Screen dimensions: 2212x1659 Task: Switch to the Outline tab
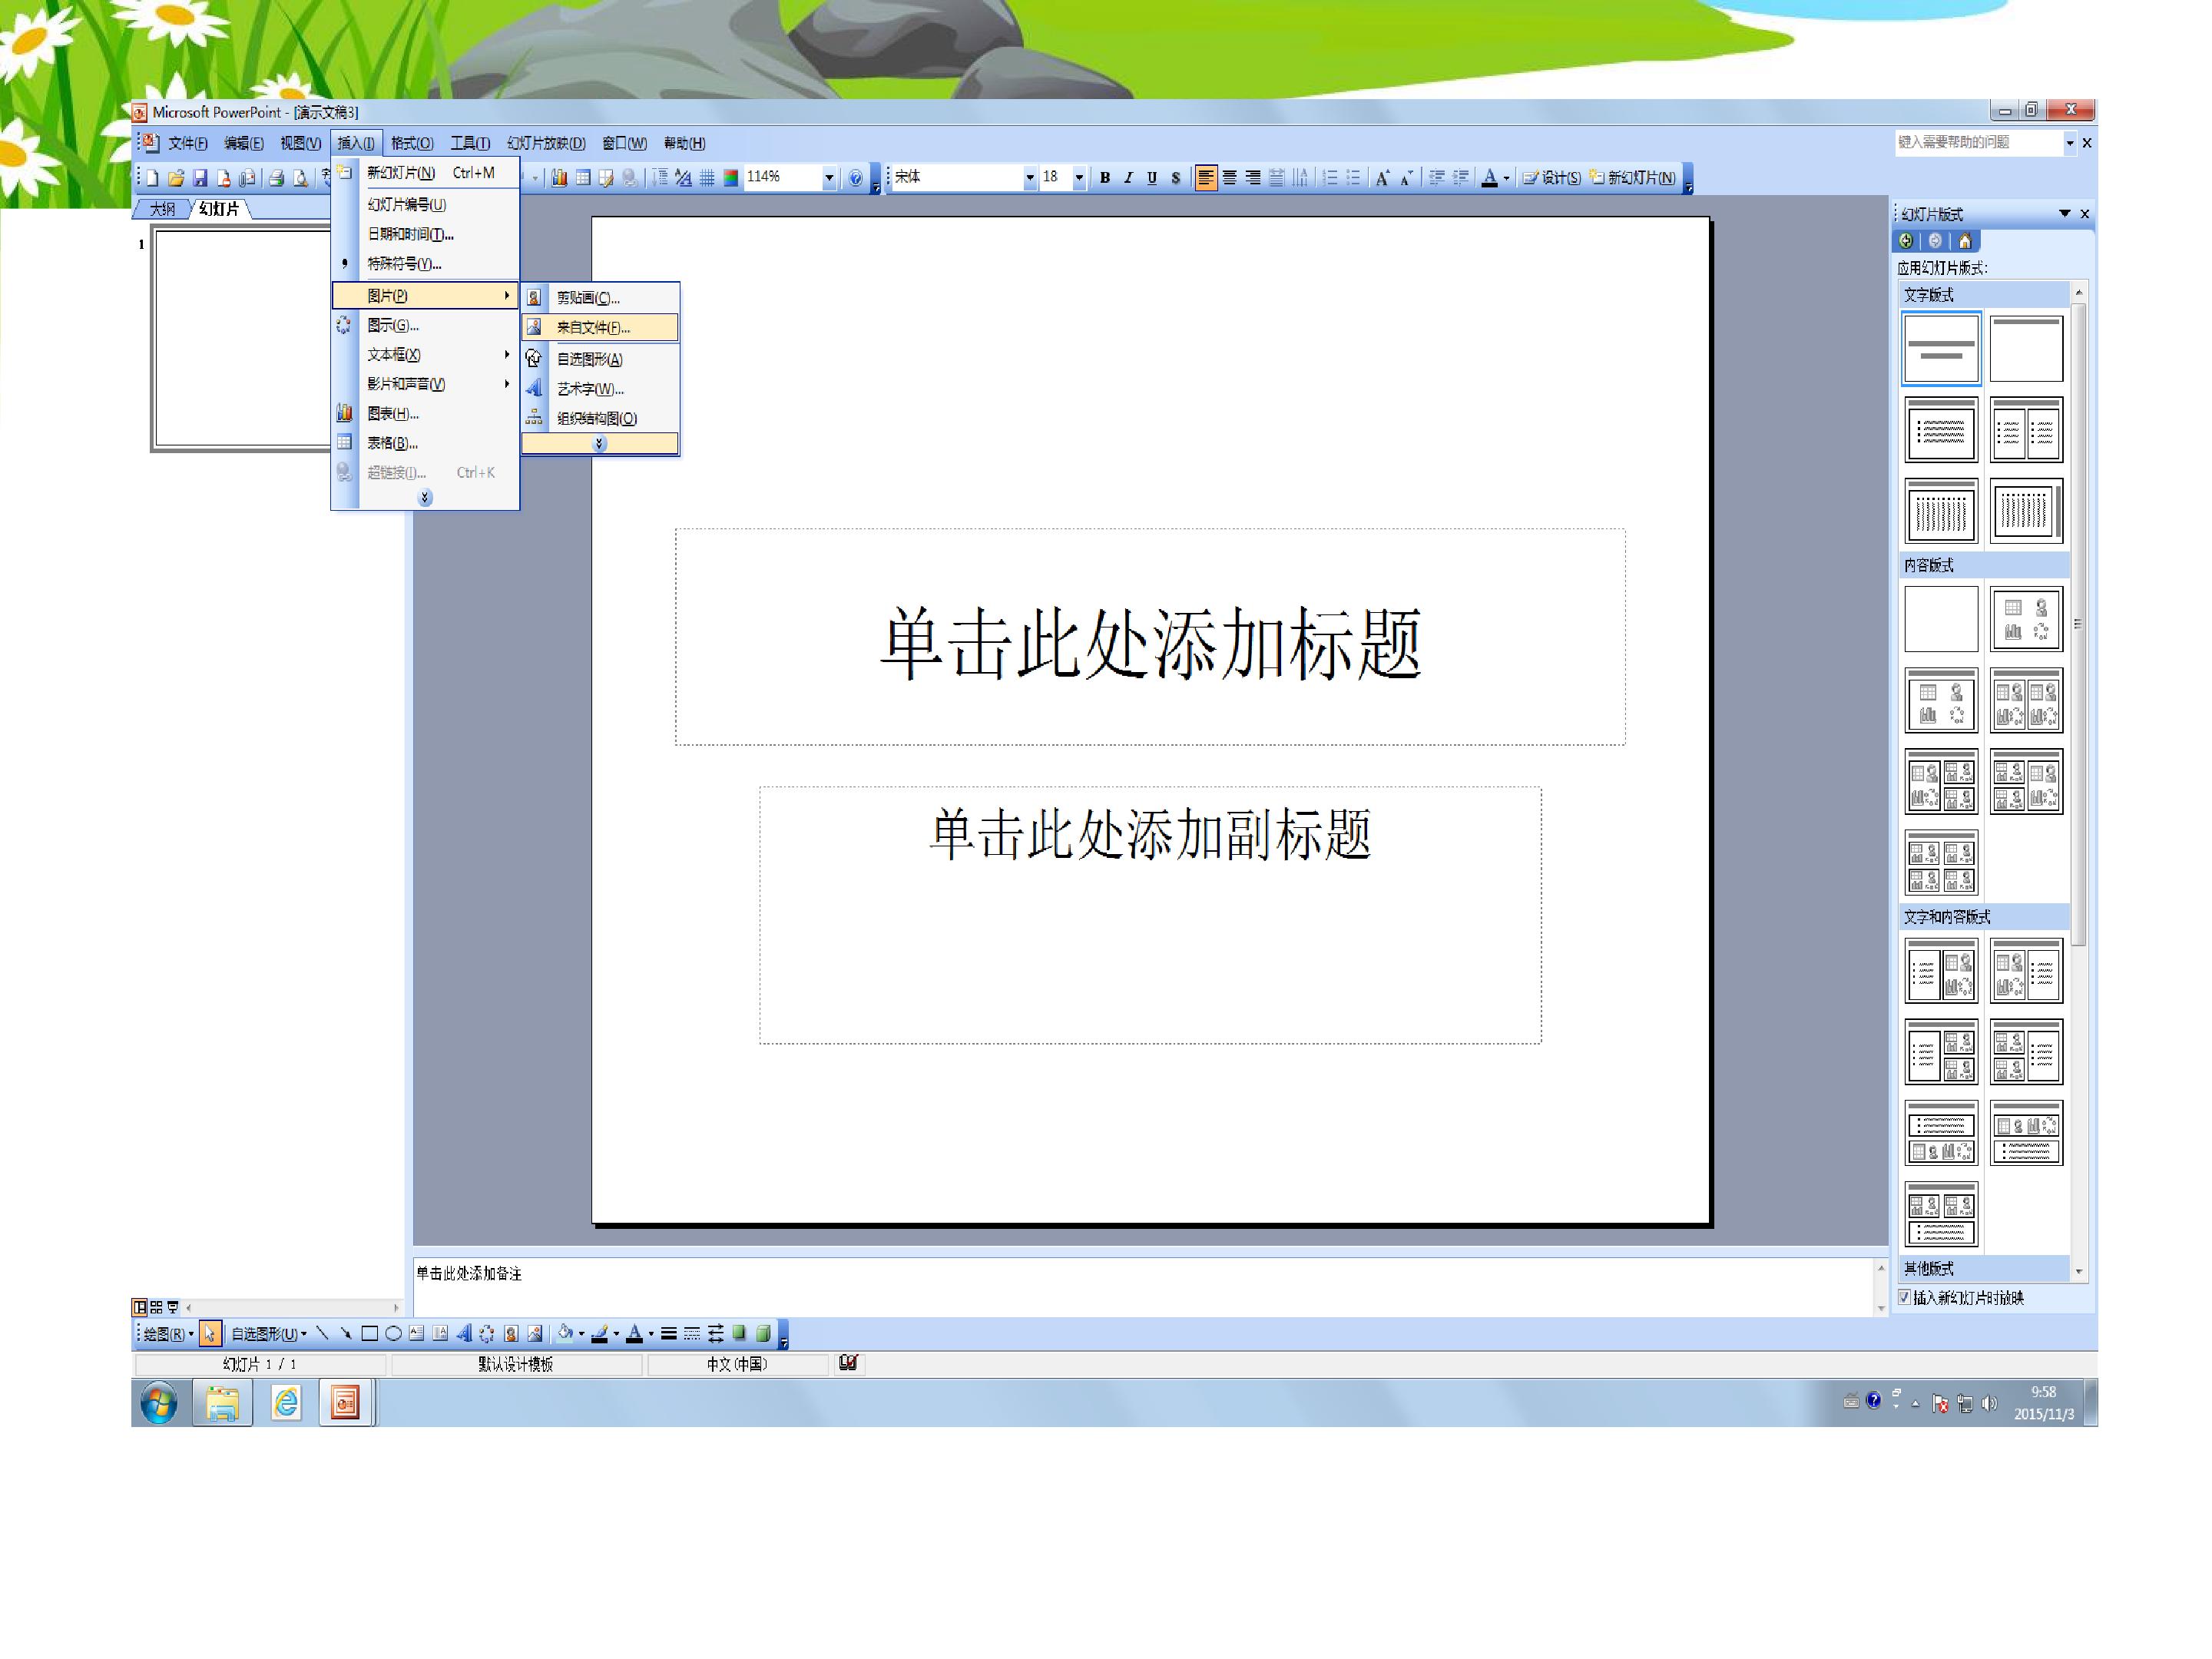[x=162, y=209]
